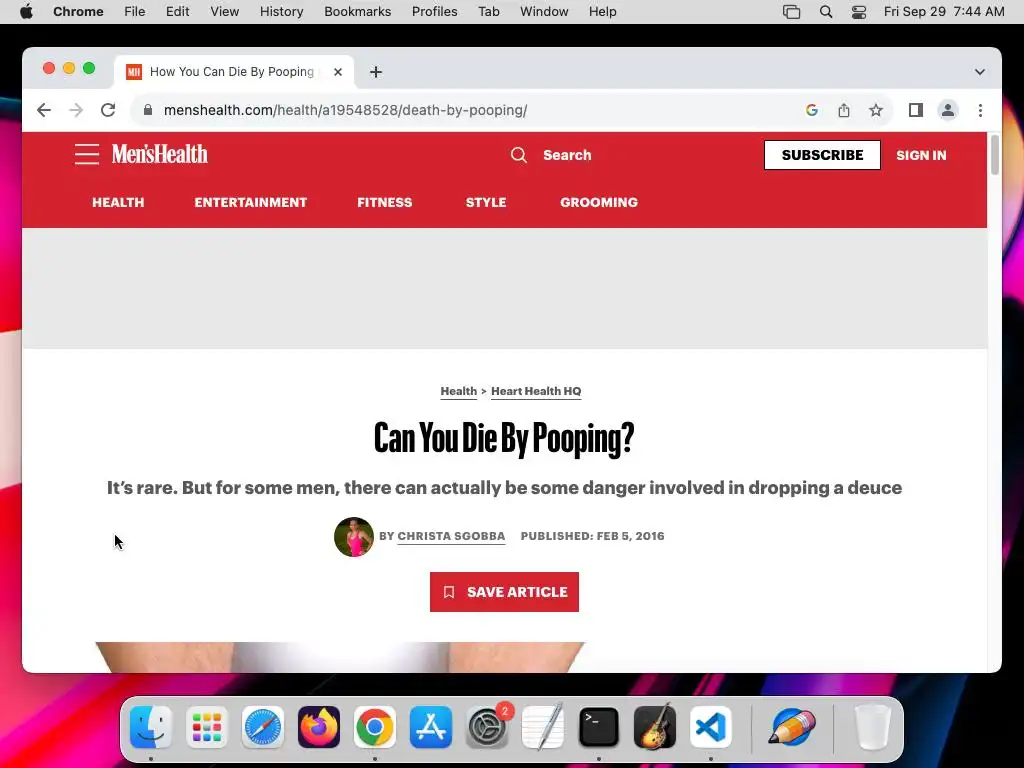The height and width of the screenshot is (768, 1024).
Task: Follow the Health breadcrumb link
Action: [458, 391]
